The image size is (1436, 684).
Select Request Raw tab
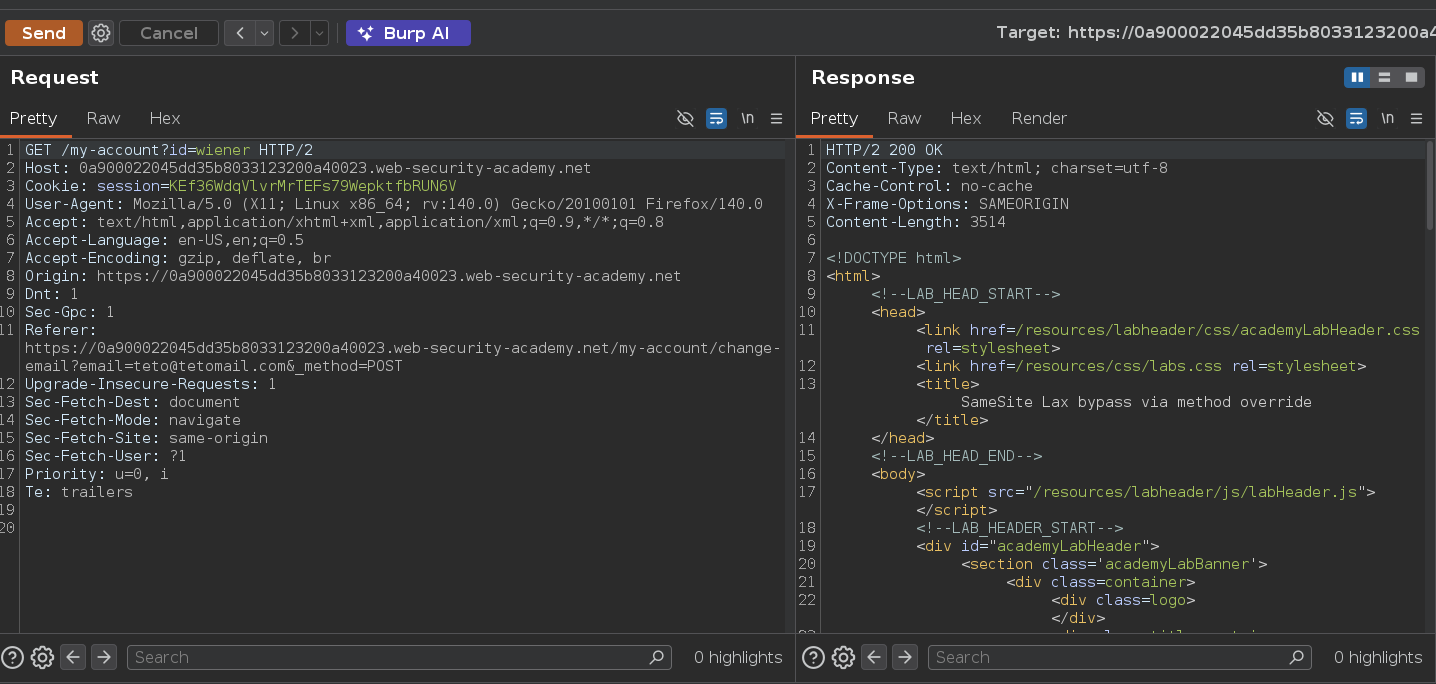(x=103, y=118)
